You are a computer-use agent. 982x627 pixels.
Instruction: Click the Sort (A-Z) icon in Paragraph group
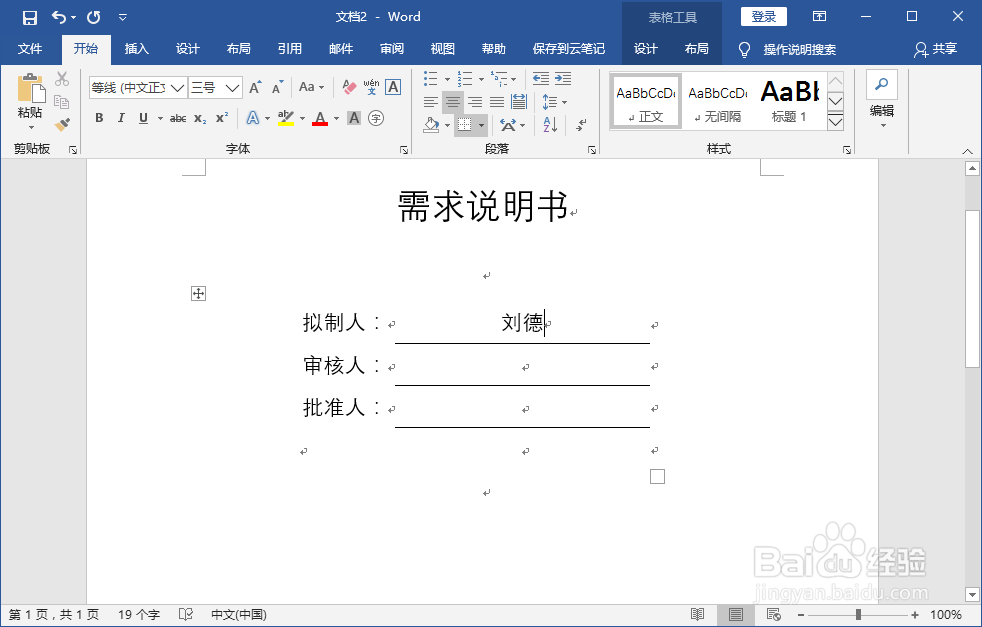pyautogui.click(x=550, y=124)
